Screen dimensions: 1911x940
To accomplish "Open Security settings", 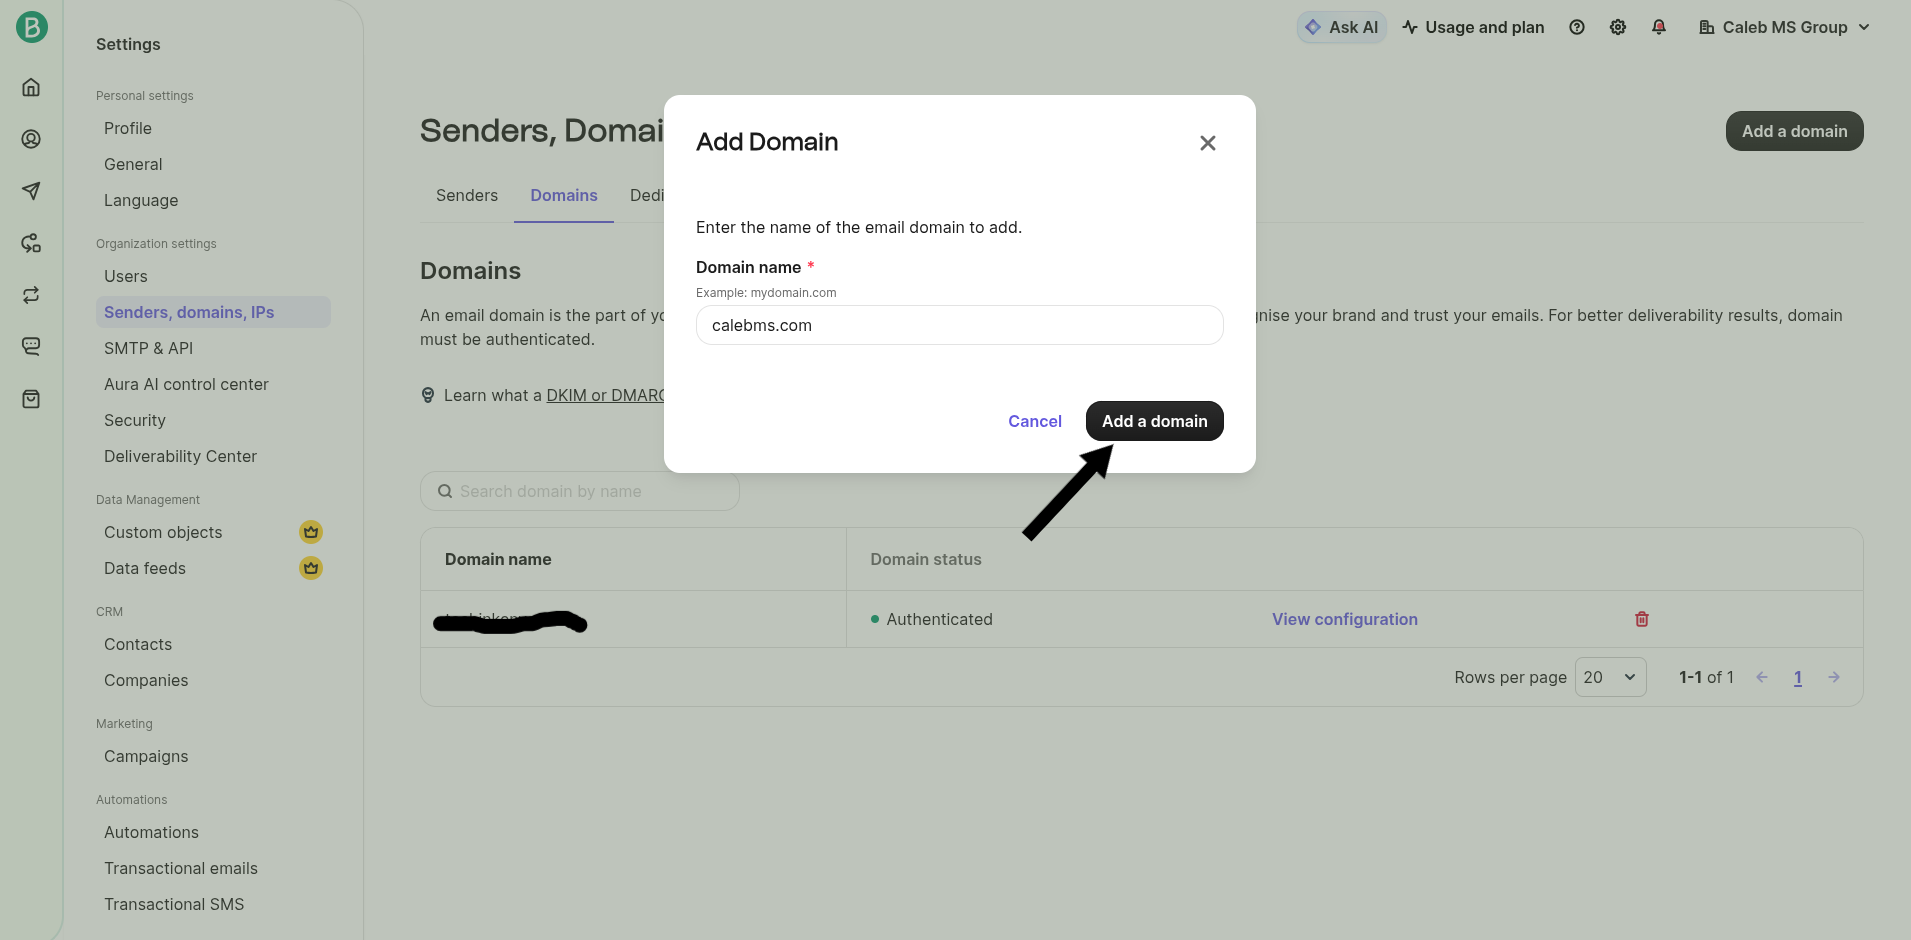I will click(x=135, y=420).
